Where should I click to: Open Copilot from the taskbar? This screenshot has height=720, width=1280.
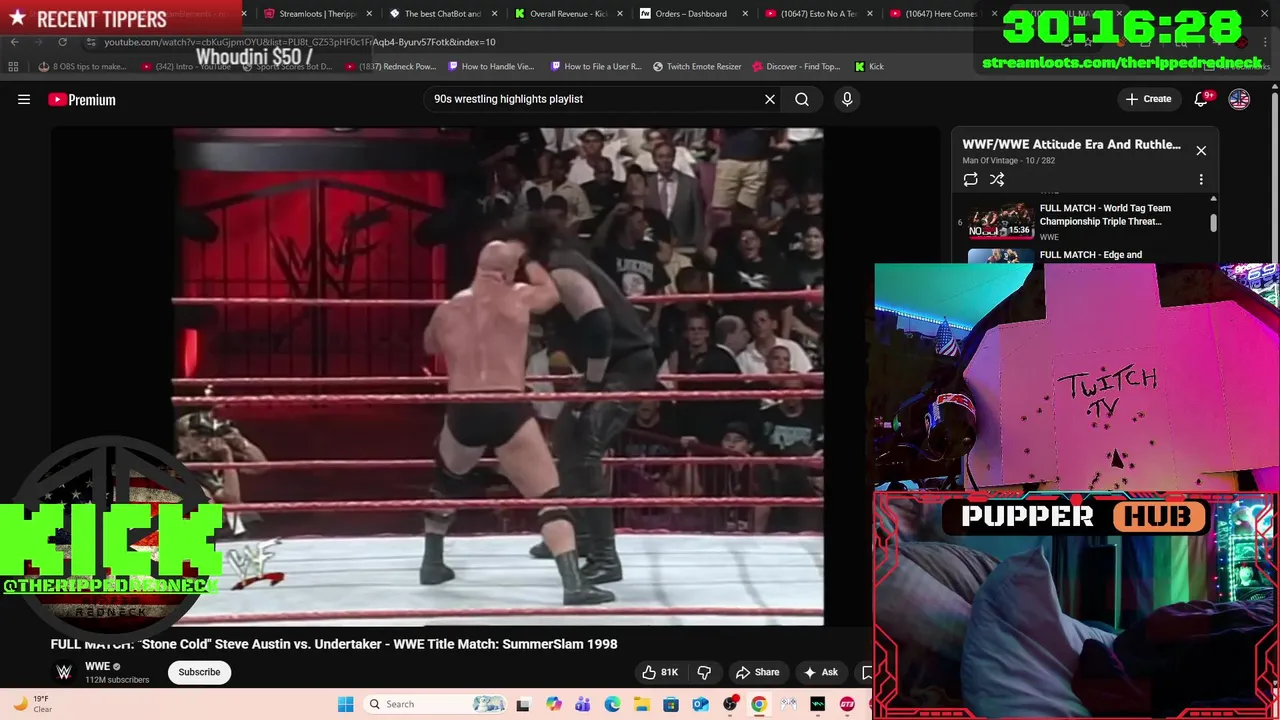tap(553, 704)
